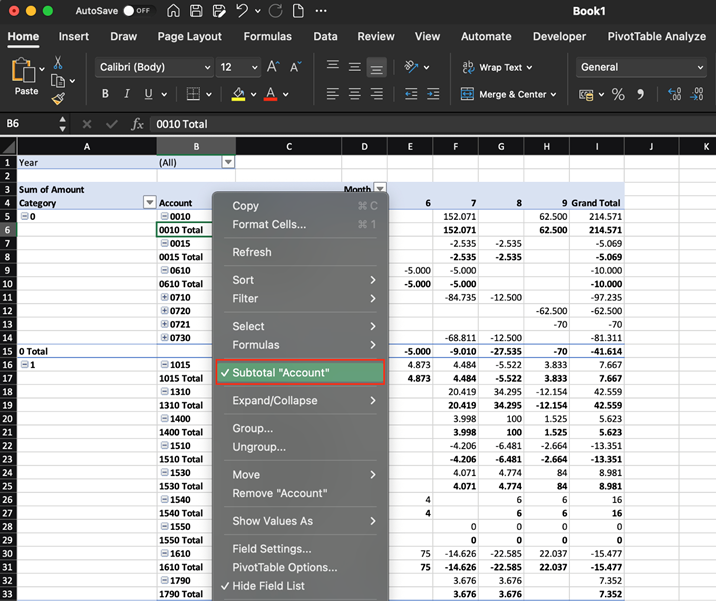716x601 pixels.
Task: Open the Year filter dropdown
Action: point(228,162)
